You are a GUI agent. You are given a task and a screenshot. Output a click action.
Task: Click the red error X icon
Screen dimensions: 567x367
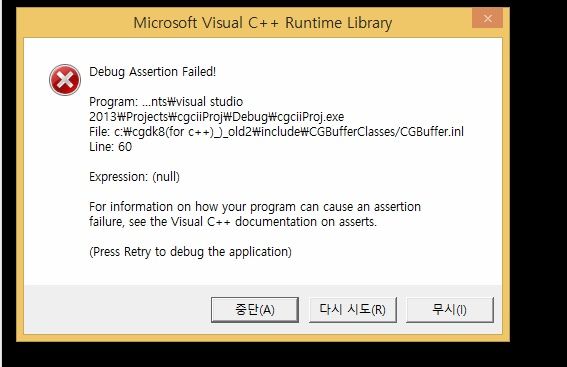coord(65,80)
